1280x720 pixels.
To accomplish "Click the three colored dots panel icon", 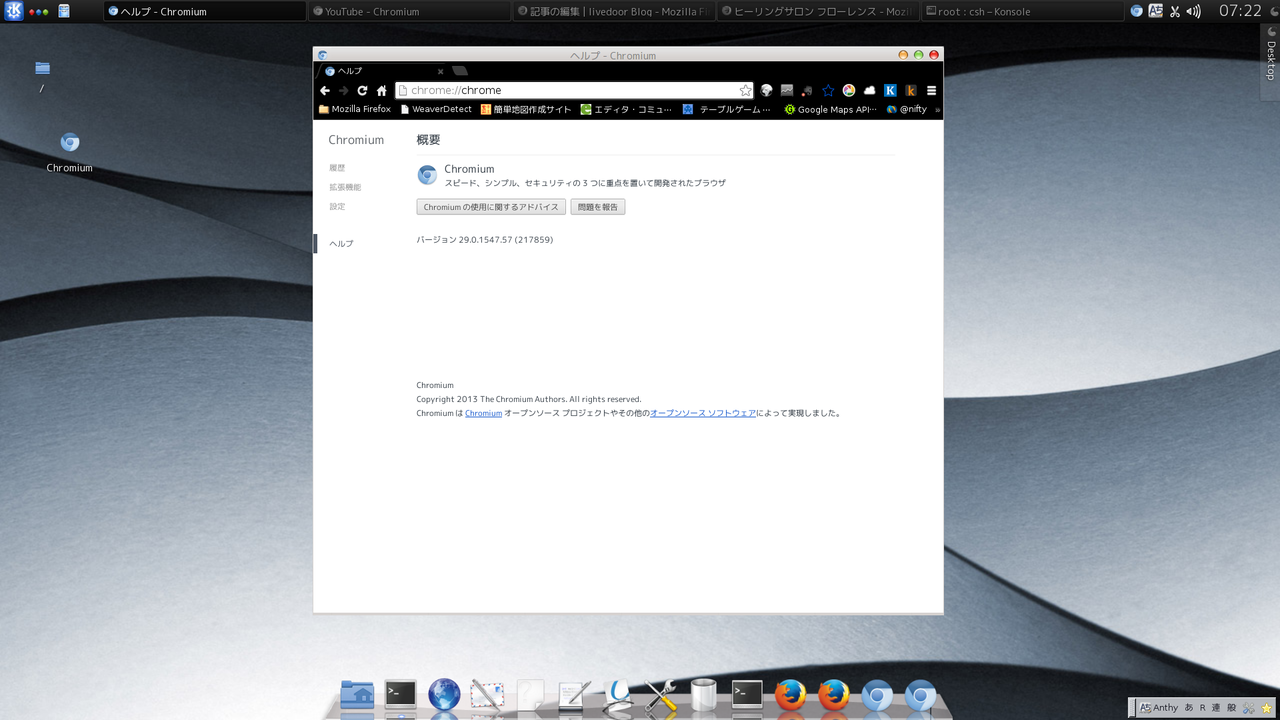I will click(39, 12).
